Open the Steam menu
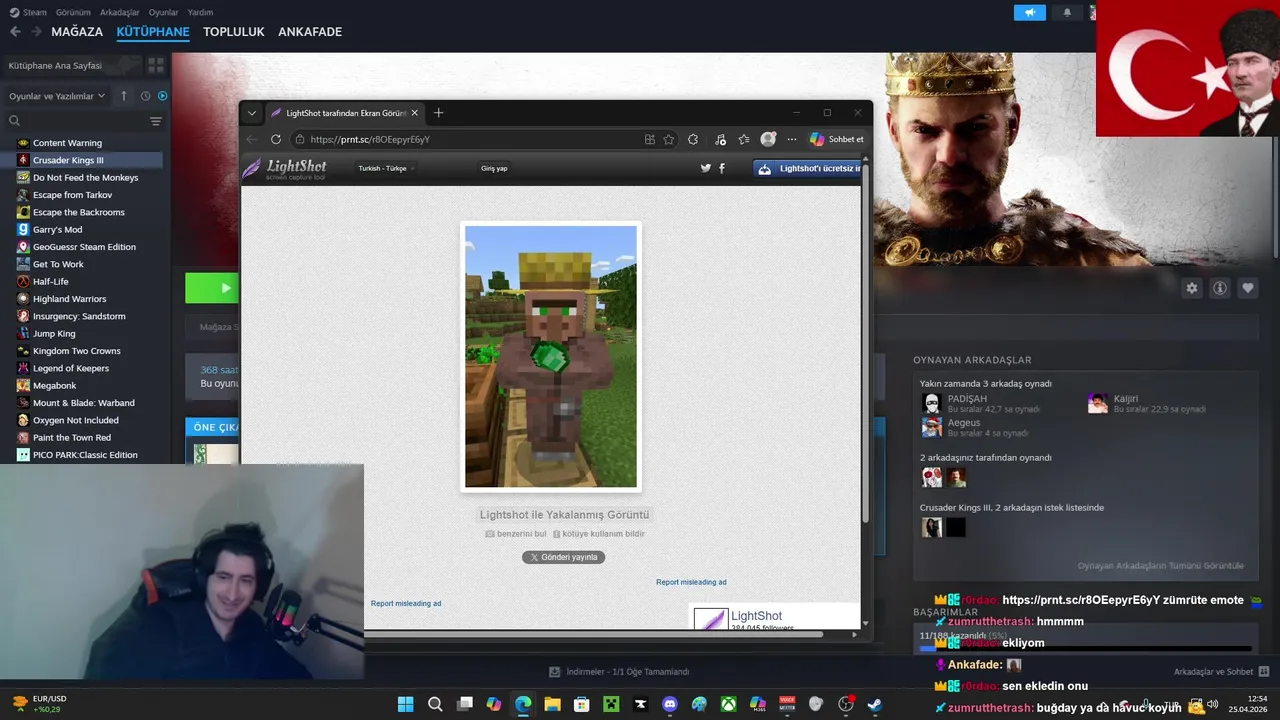The height and width of the screenshot is (720, 1280). (29, 12)
